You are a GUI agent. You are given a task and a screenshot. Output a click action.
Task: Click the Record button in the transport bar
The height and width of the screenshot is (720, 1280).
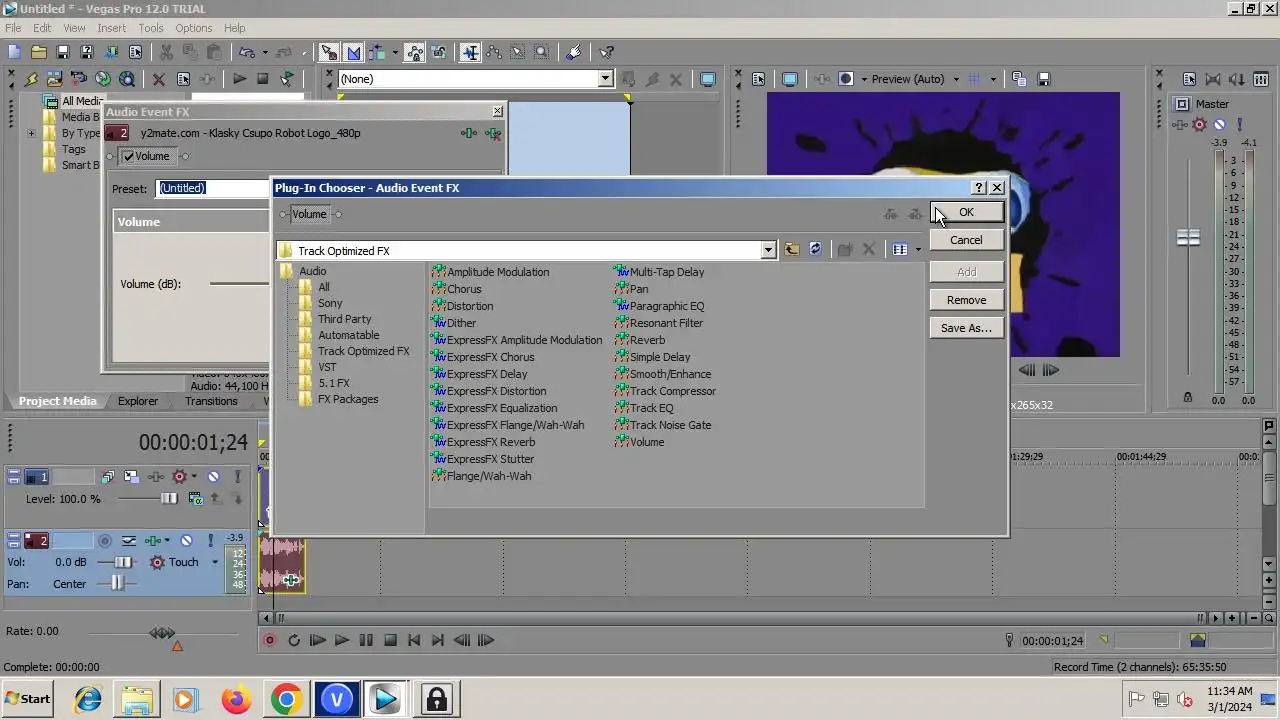click(270, 640)
